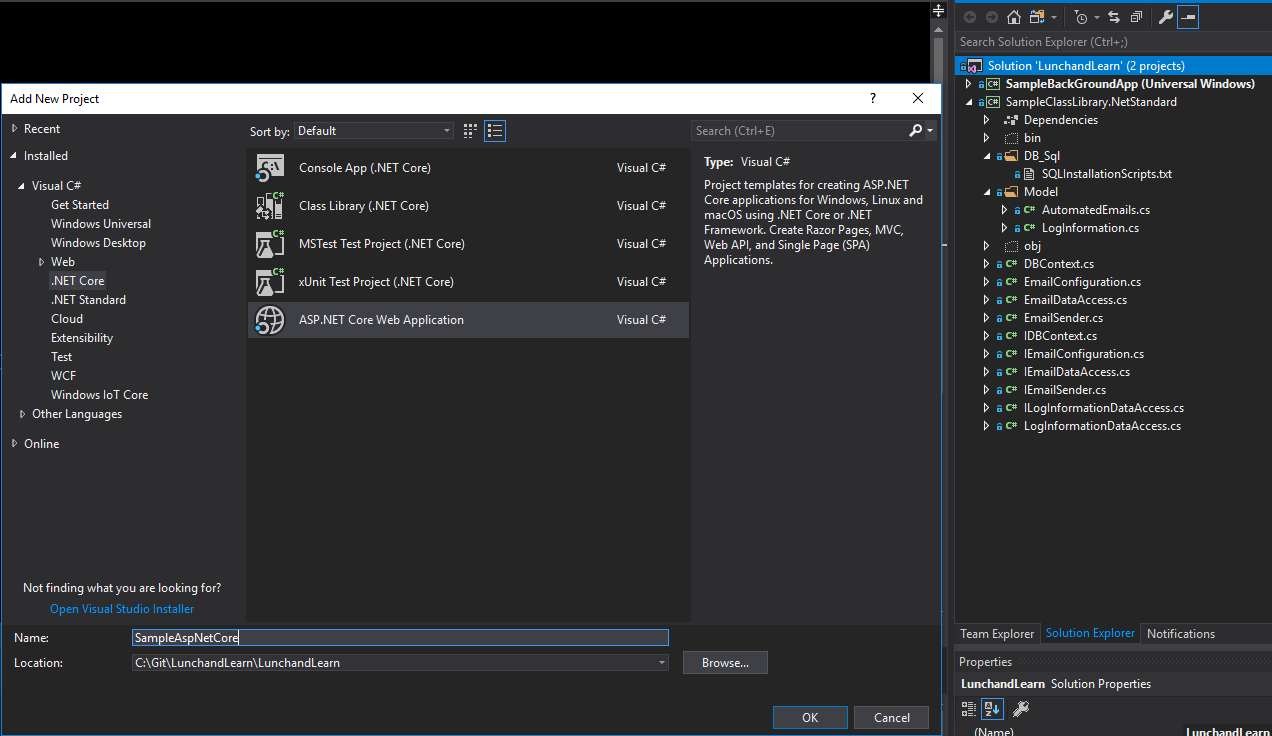
Task: Expand the Online node
Action: point(14,444)
